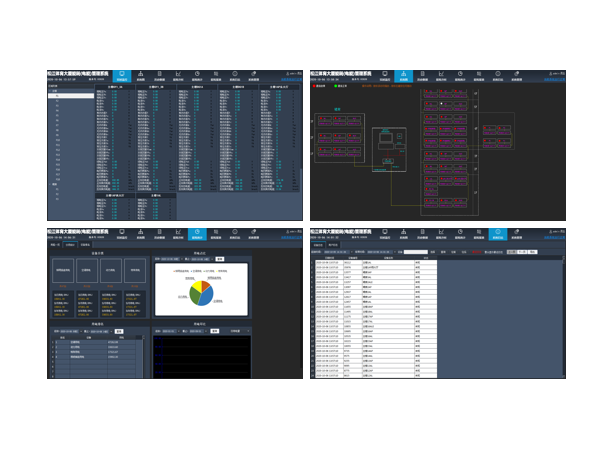This screenshot has width=606, height=468.
Task: Toggle the green status legend in the wiring diagram window
Action: pyautogui.click(x=336, y=86)
